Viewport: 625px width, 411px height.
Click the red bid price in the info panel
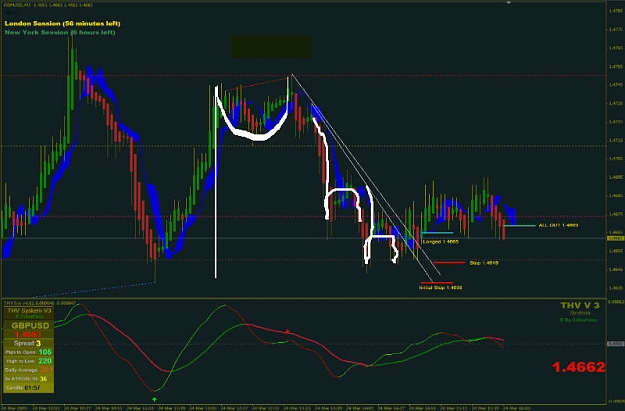coord(28,334)
